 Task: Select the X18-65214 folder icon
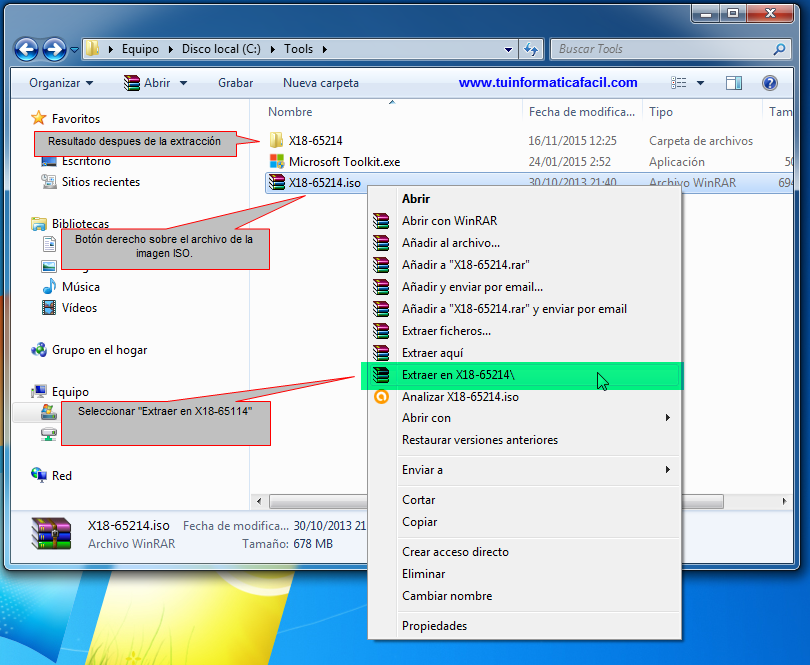[x=277, y=140]
